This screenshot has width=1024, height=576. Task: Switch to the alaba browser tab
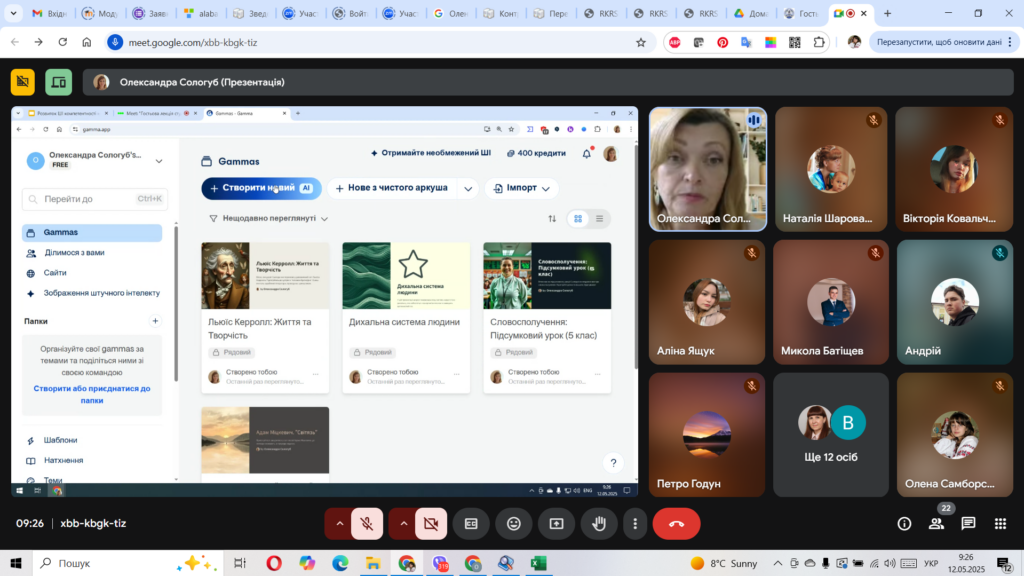201,13
